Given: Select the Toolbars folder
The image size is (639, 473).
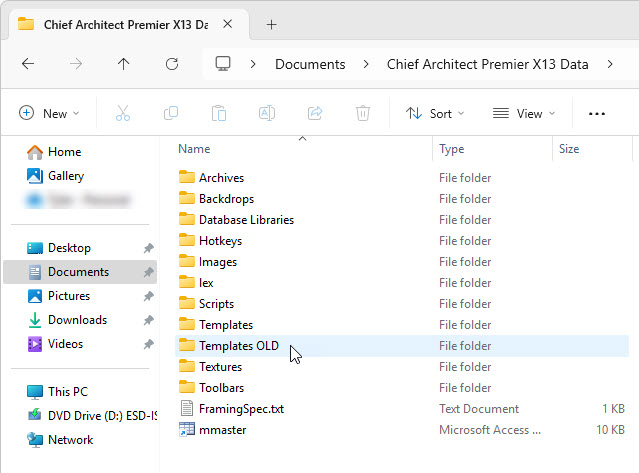Looking at the screenshot, I should tap(401, 388).
